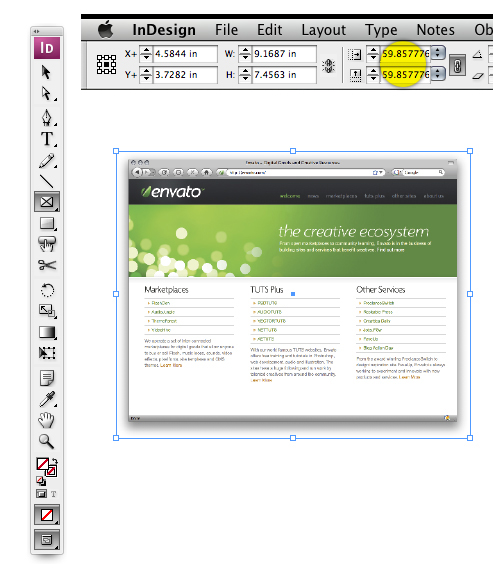Open the Type menu
Viewport: 493px width, 582px height.
[x=381, y=30]
